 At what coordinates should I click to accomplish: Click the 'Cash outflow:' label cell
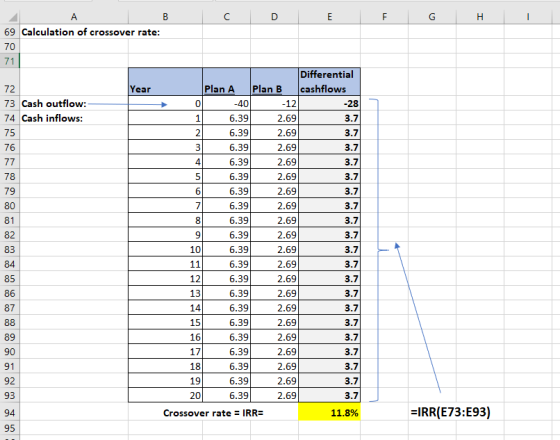[x=74, y=104]
